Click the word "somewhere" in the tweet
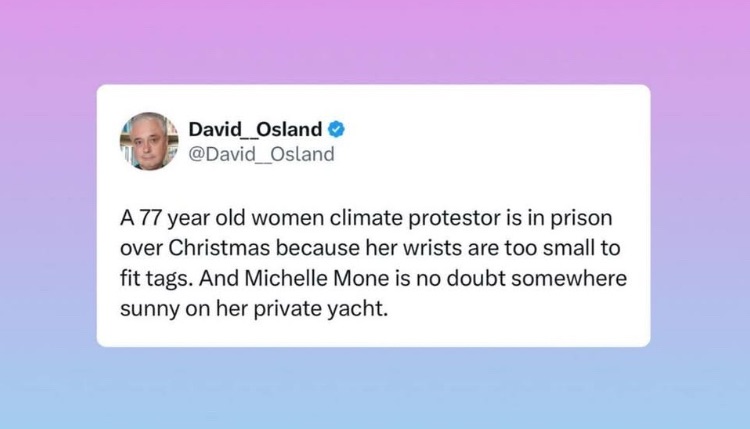 [x=569, y=278]
